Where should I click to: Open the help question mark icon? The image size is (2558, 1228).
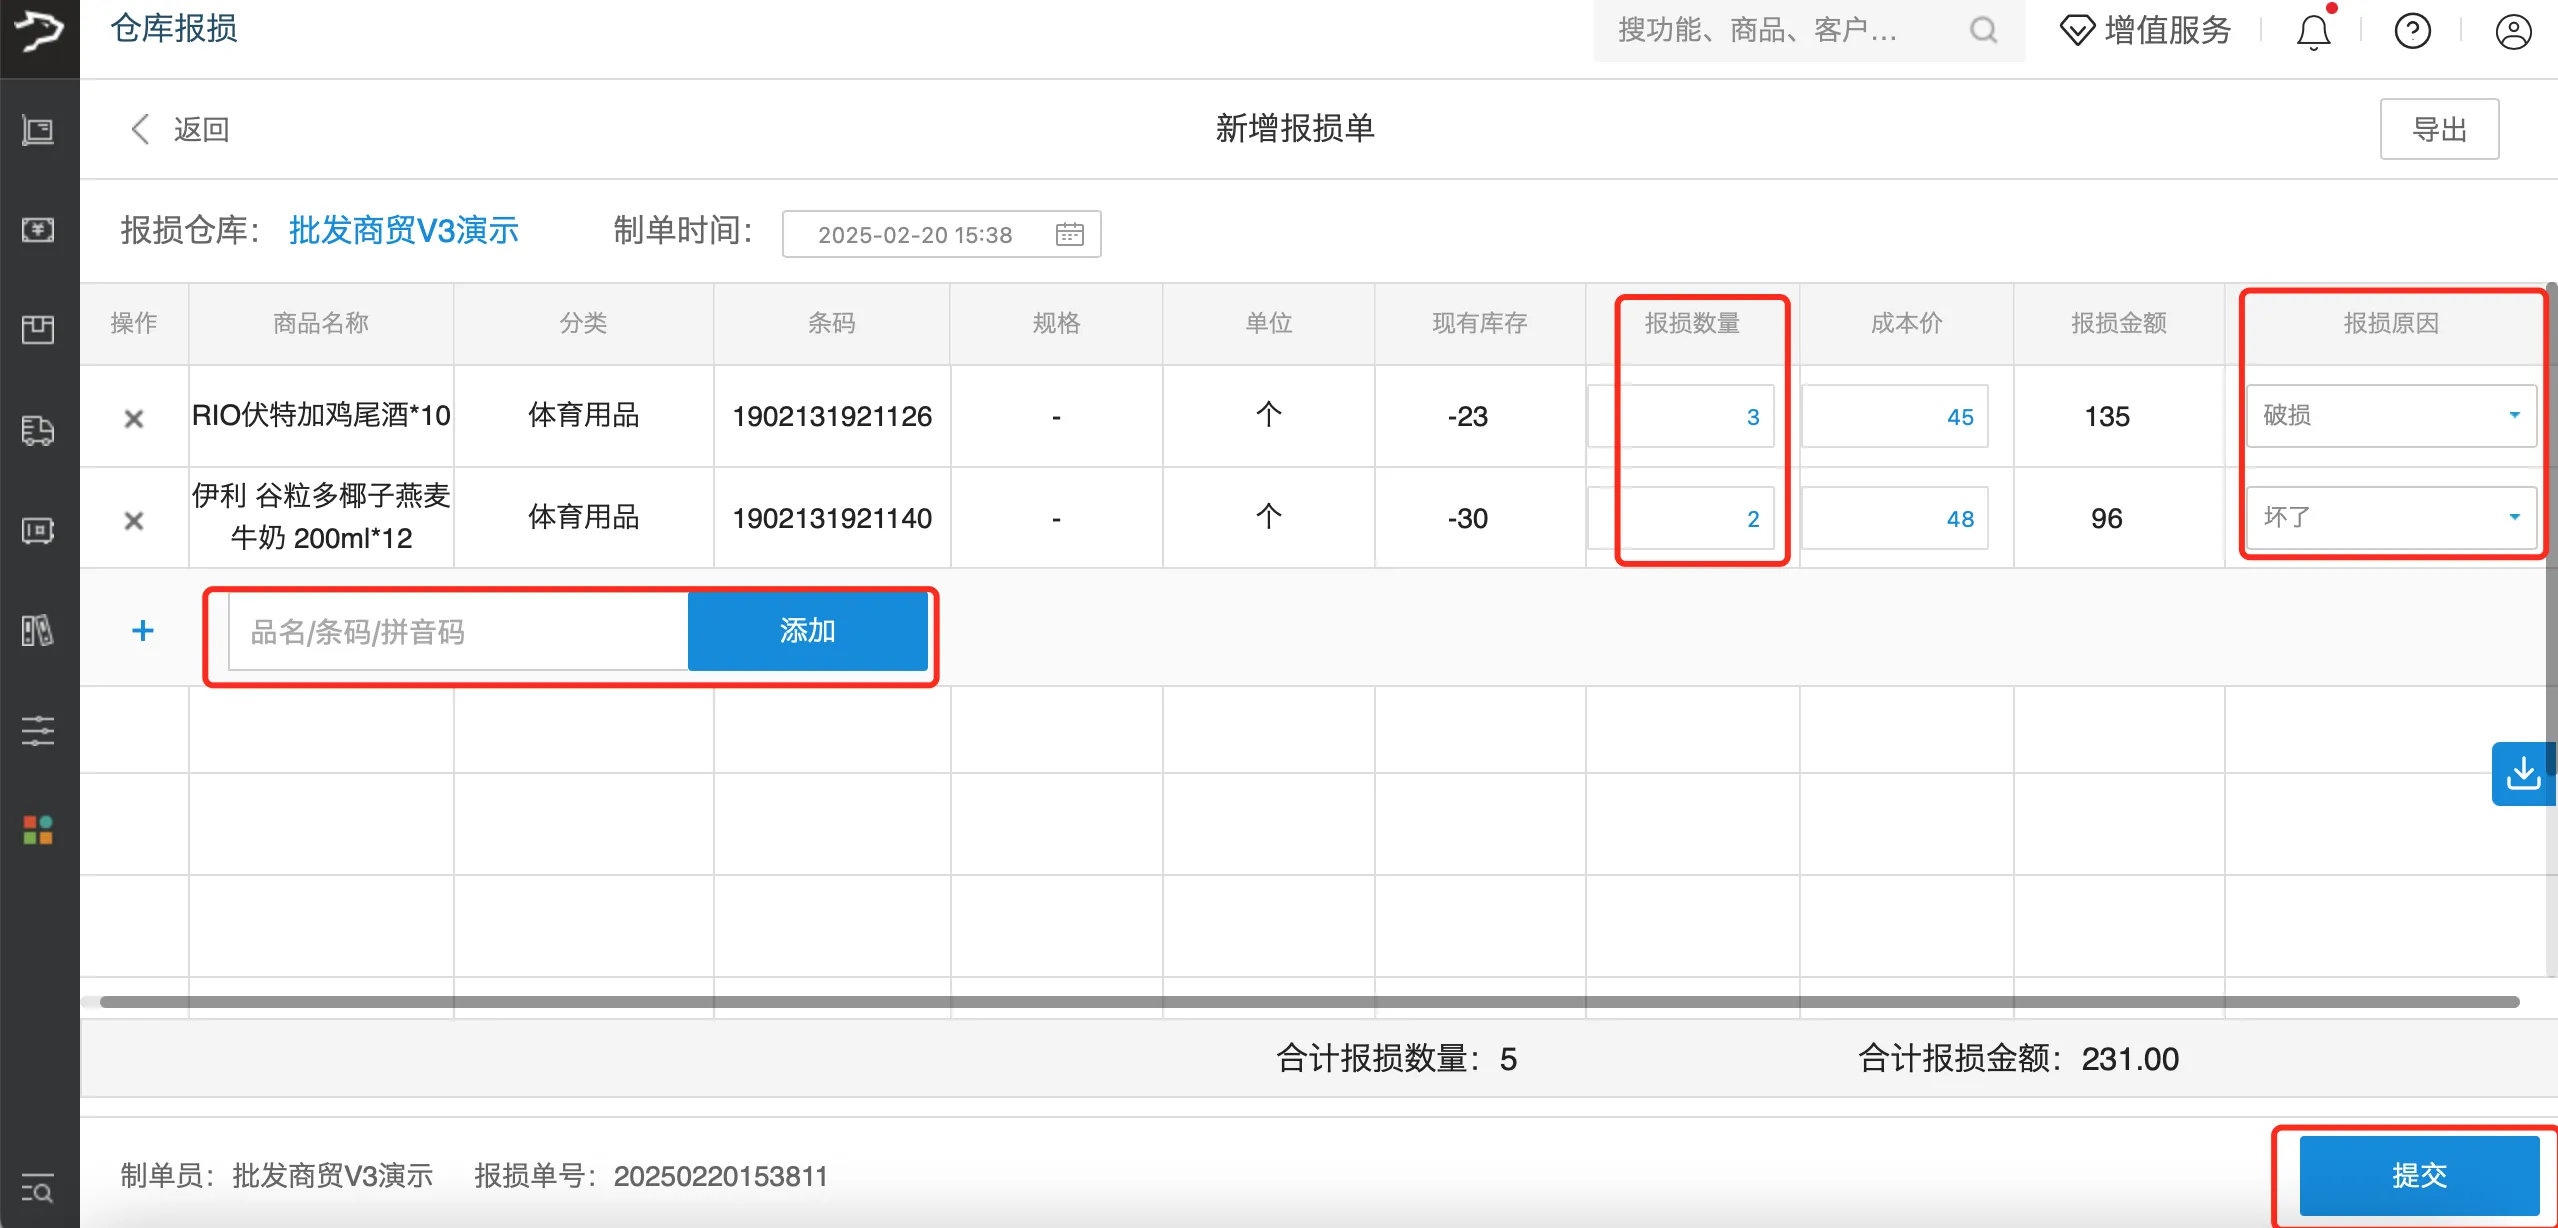point(2413,31)
